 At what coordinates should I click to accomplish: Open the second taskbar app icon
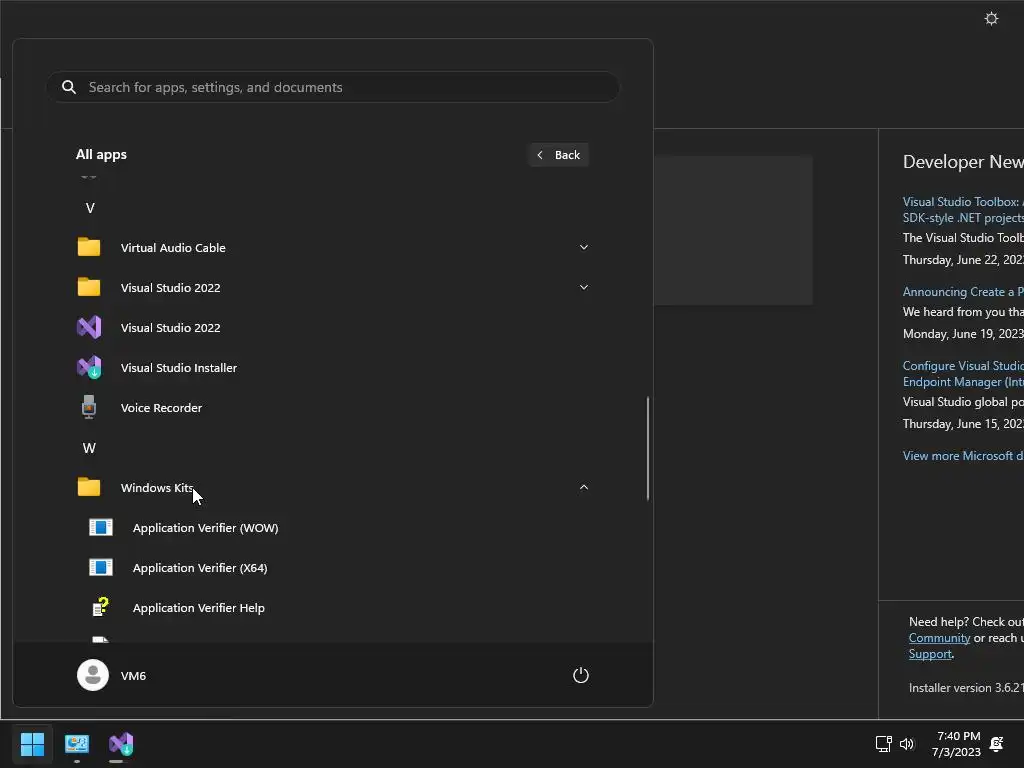click(x=76, y=744)
